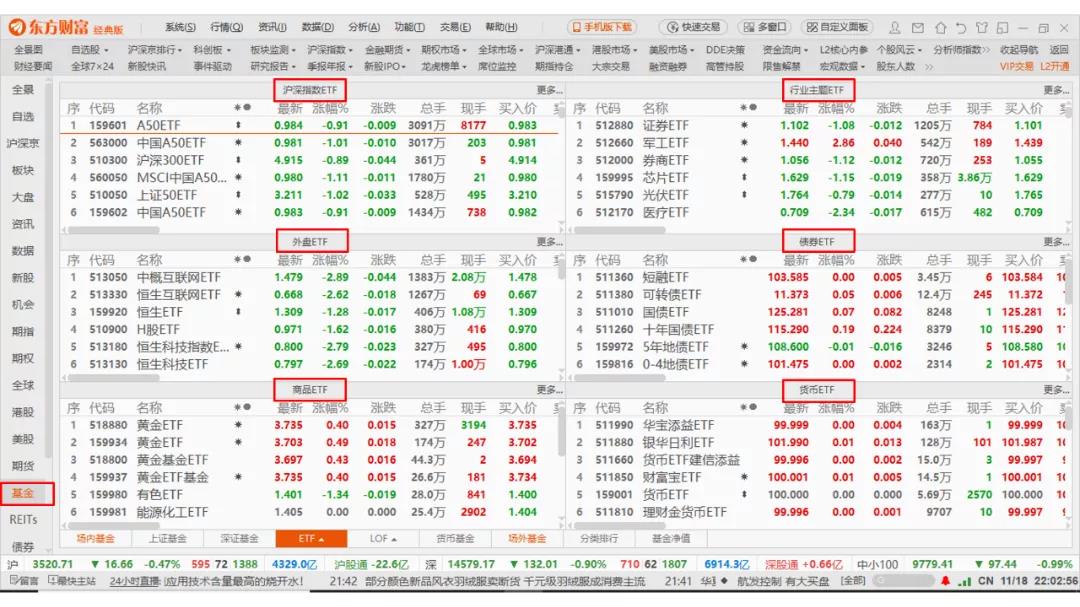Switch to the 货币基金 tab
This screenshot has width=1080, height=607.
click(x=455, y=538)
